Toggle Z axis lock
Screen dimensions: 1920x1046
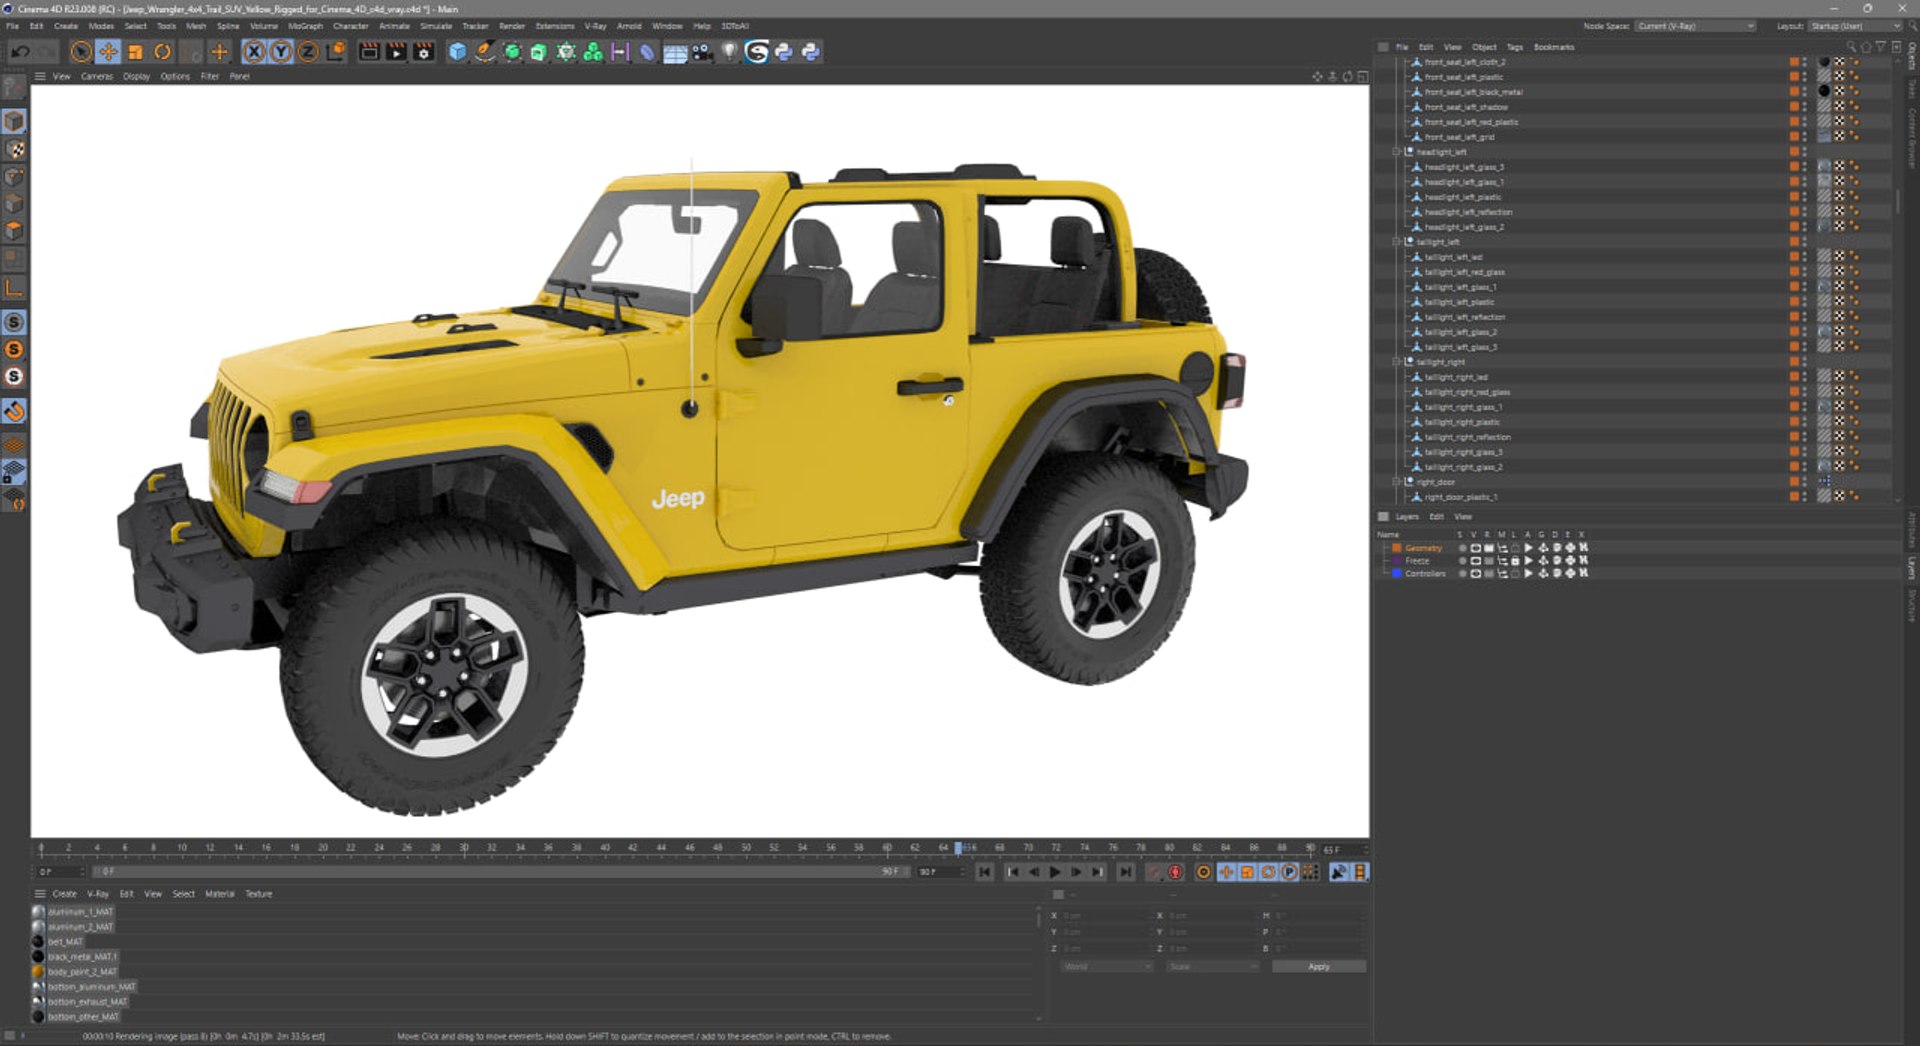point(308,52)
